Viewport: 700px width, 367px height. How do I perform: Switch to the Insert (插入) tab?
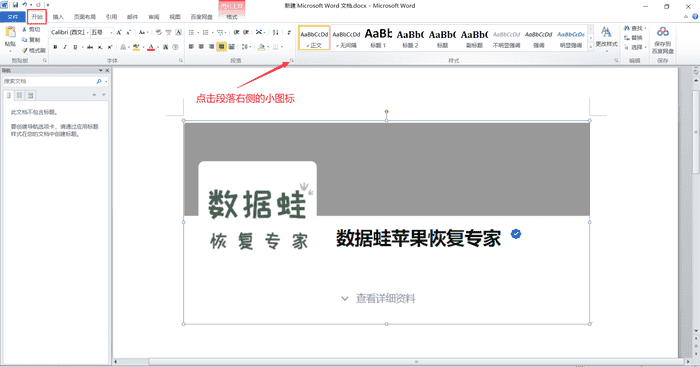(x=58, y=17)
